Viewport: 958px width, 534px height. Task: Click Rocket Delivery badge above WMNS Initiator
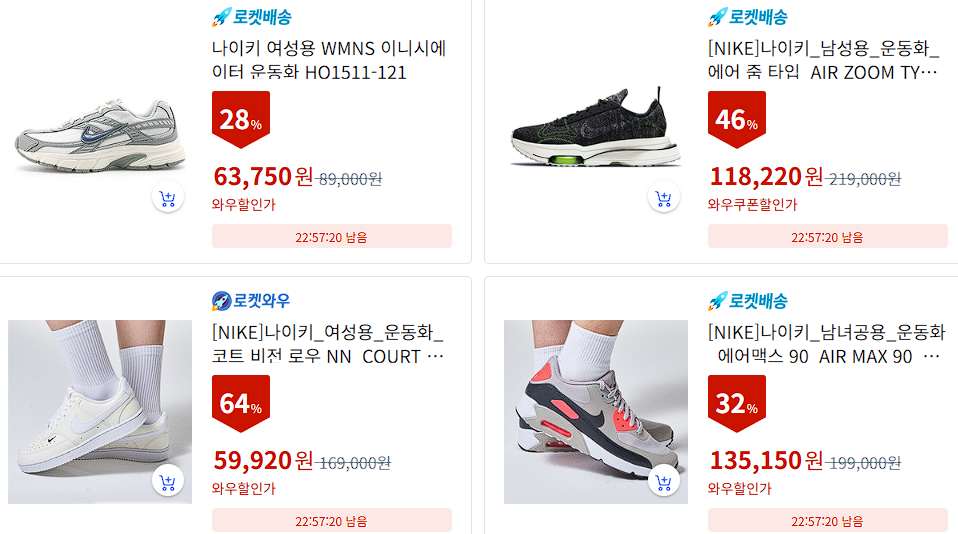(x=252, y=17)
